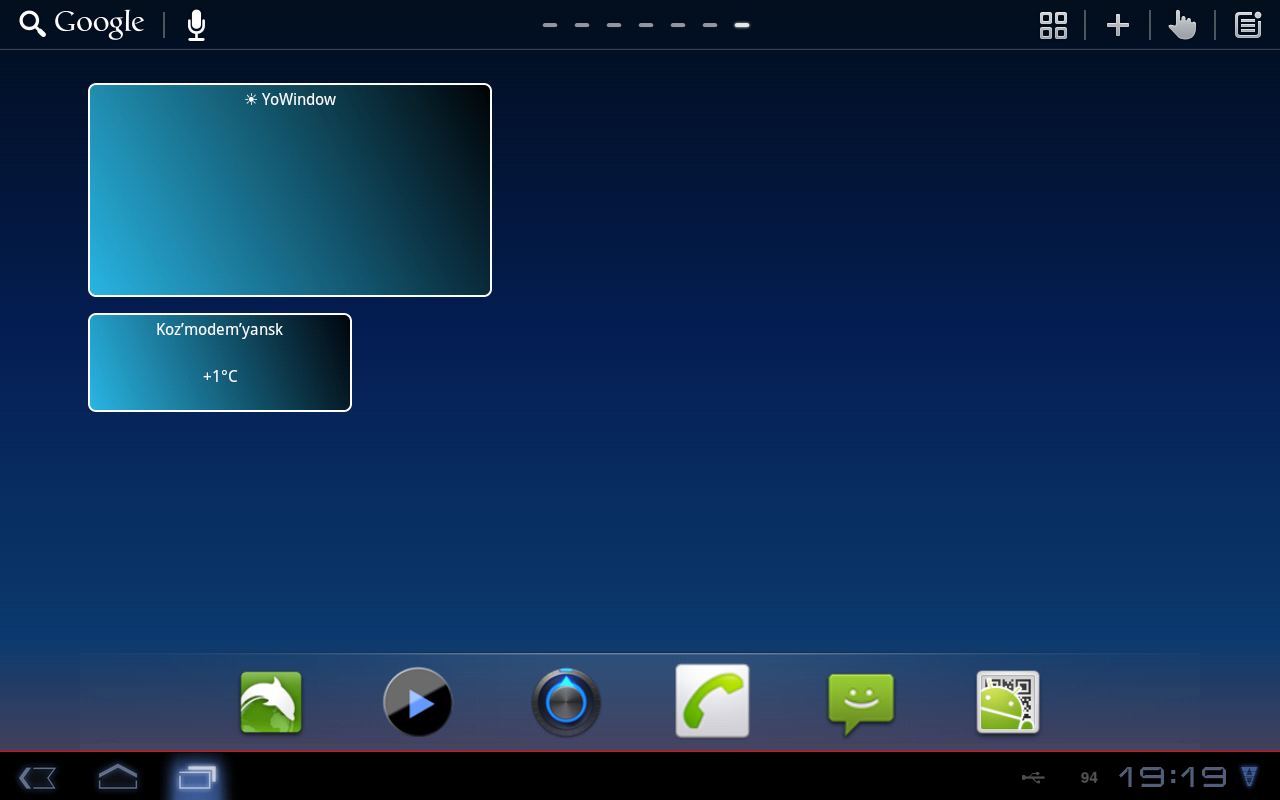
Task: Open the all apps grid
Action: (1053, 25)
